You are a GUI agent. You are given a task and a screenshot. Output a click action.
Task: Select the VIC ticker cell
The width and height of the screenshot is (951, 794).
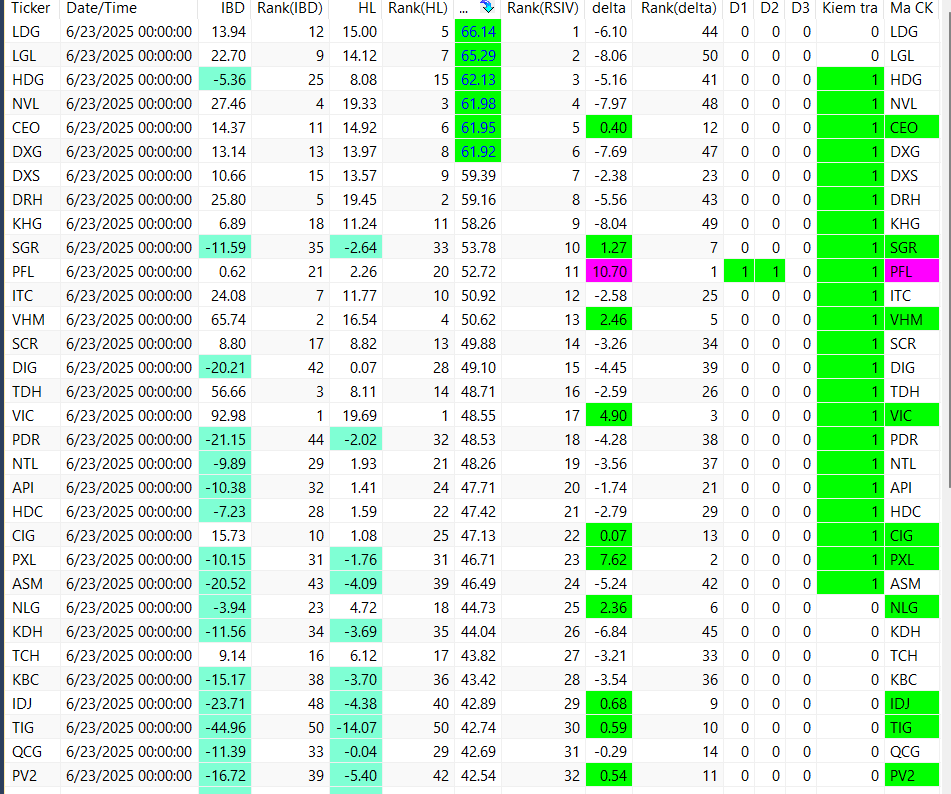33,416
